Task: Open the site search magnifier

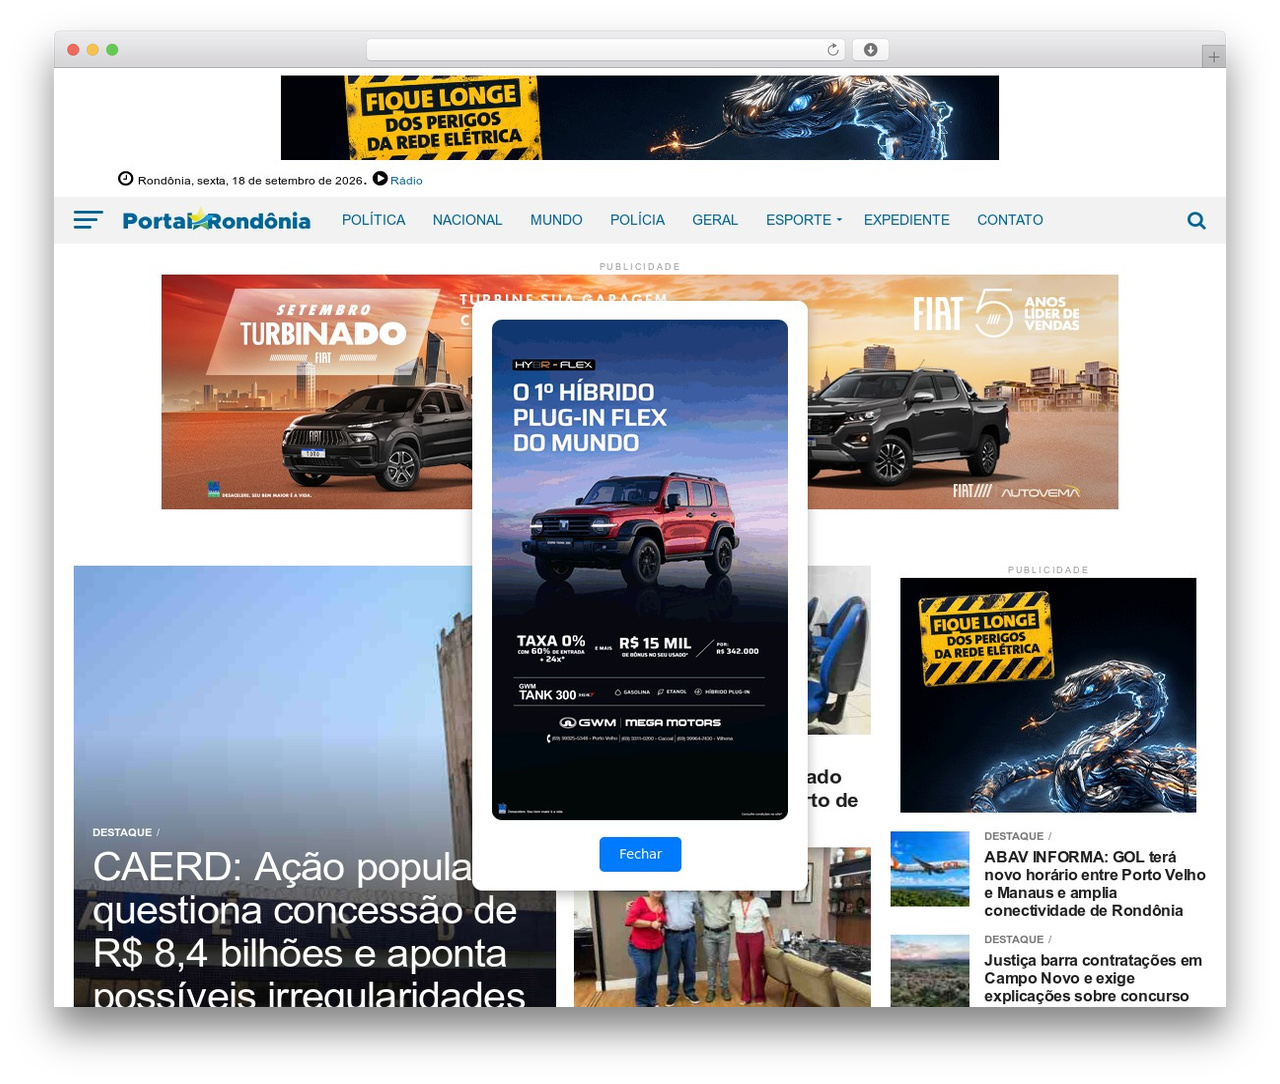Action: click(x=1196, y=220)
